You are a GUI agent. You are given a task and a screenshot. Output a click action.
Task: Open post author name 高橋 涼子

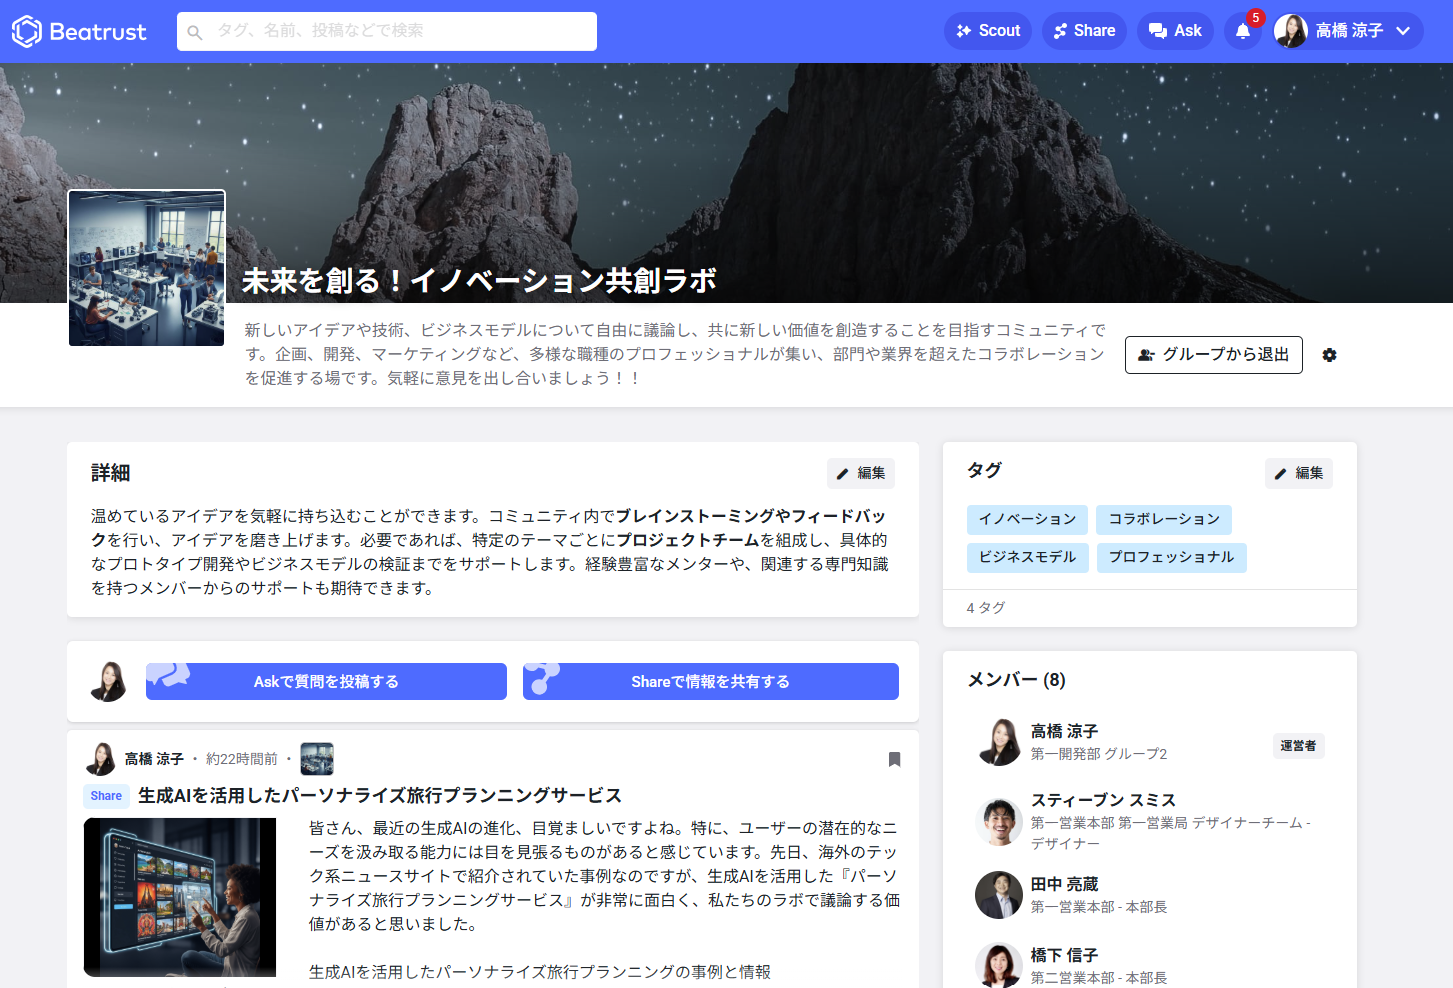pyautogui.click(x=154, y=759)
